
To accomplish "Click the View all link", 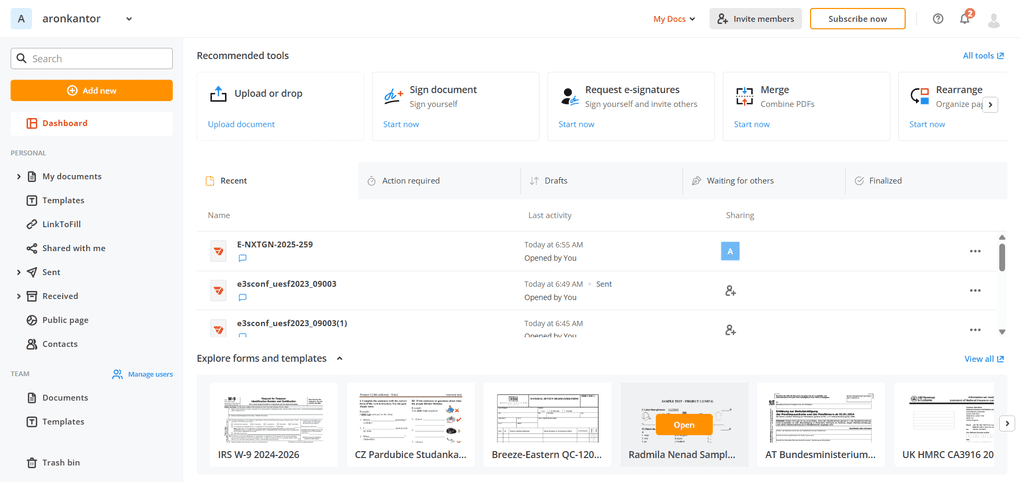I will 984,359.
